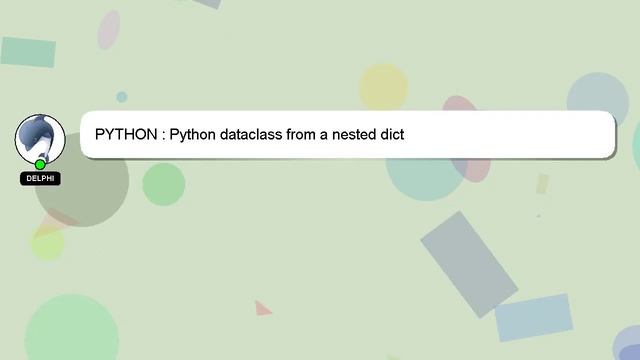
Task: Click the medium green circle below bubble
Action: click(x=164, y=184)
